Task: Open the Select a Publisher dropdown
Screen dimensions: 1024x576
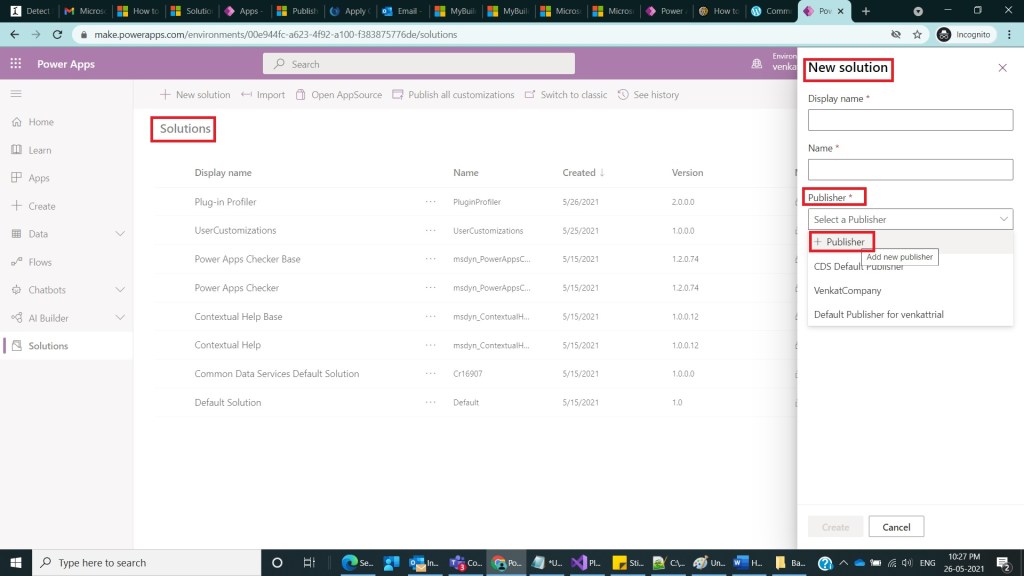Action: 910,219
